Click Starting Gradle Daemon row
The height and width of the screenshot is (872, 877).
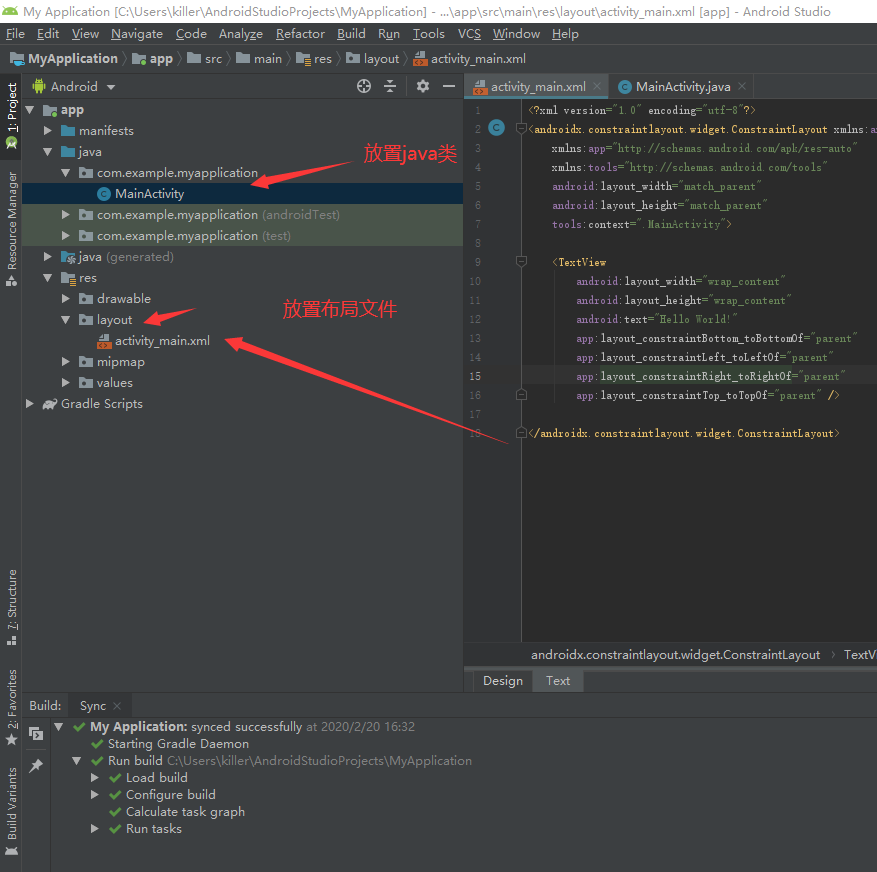point(178,743)
